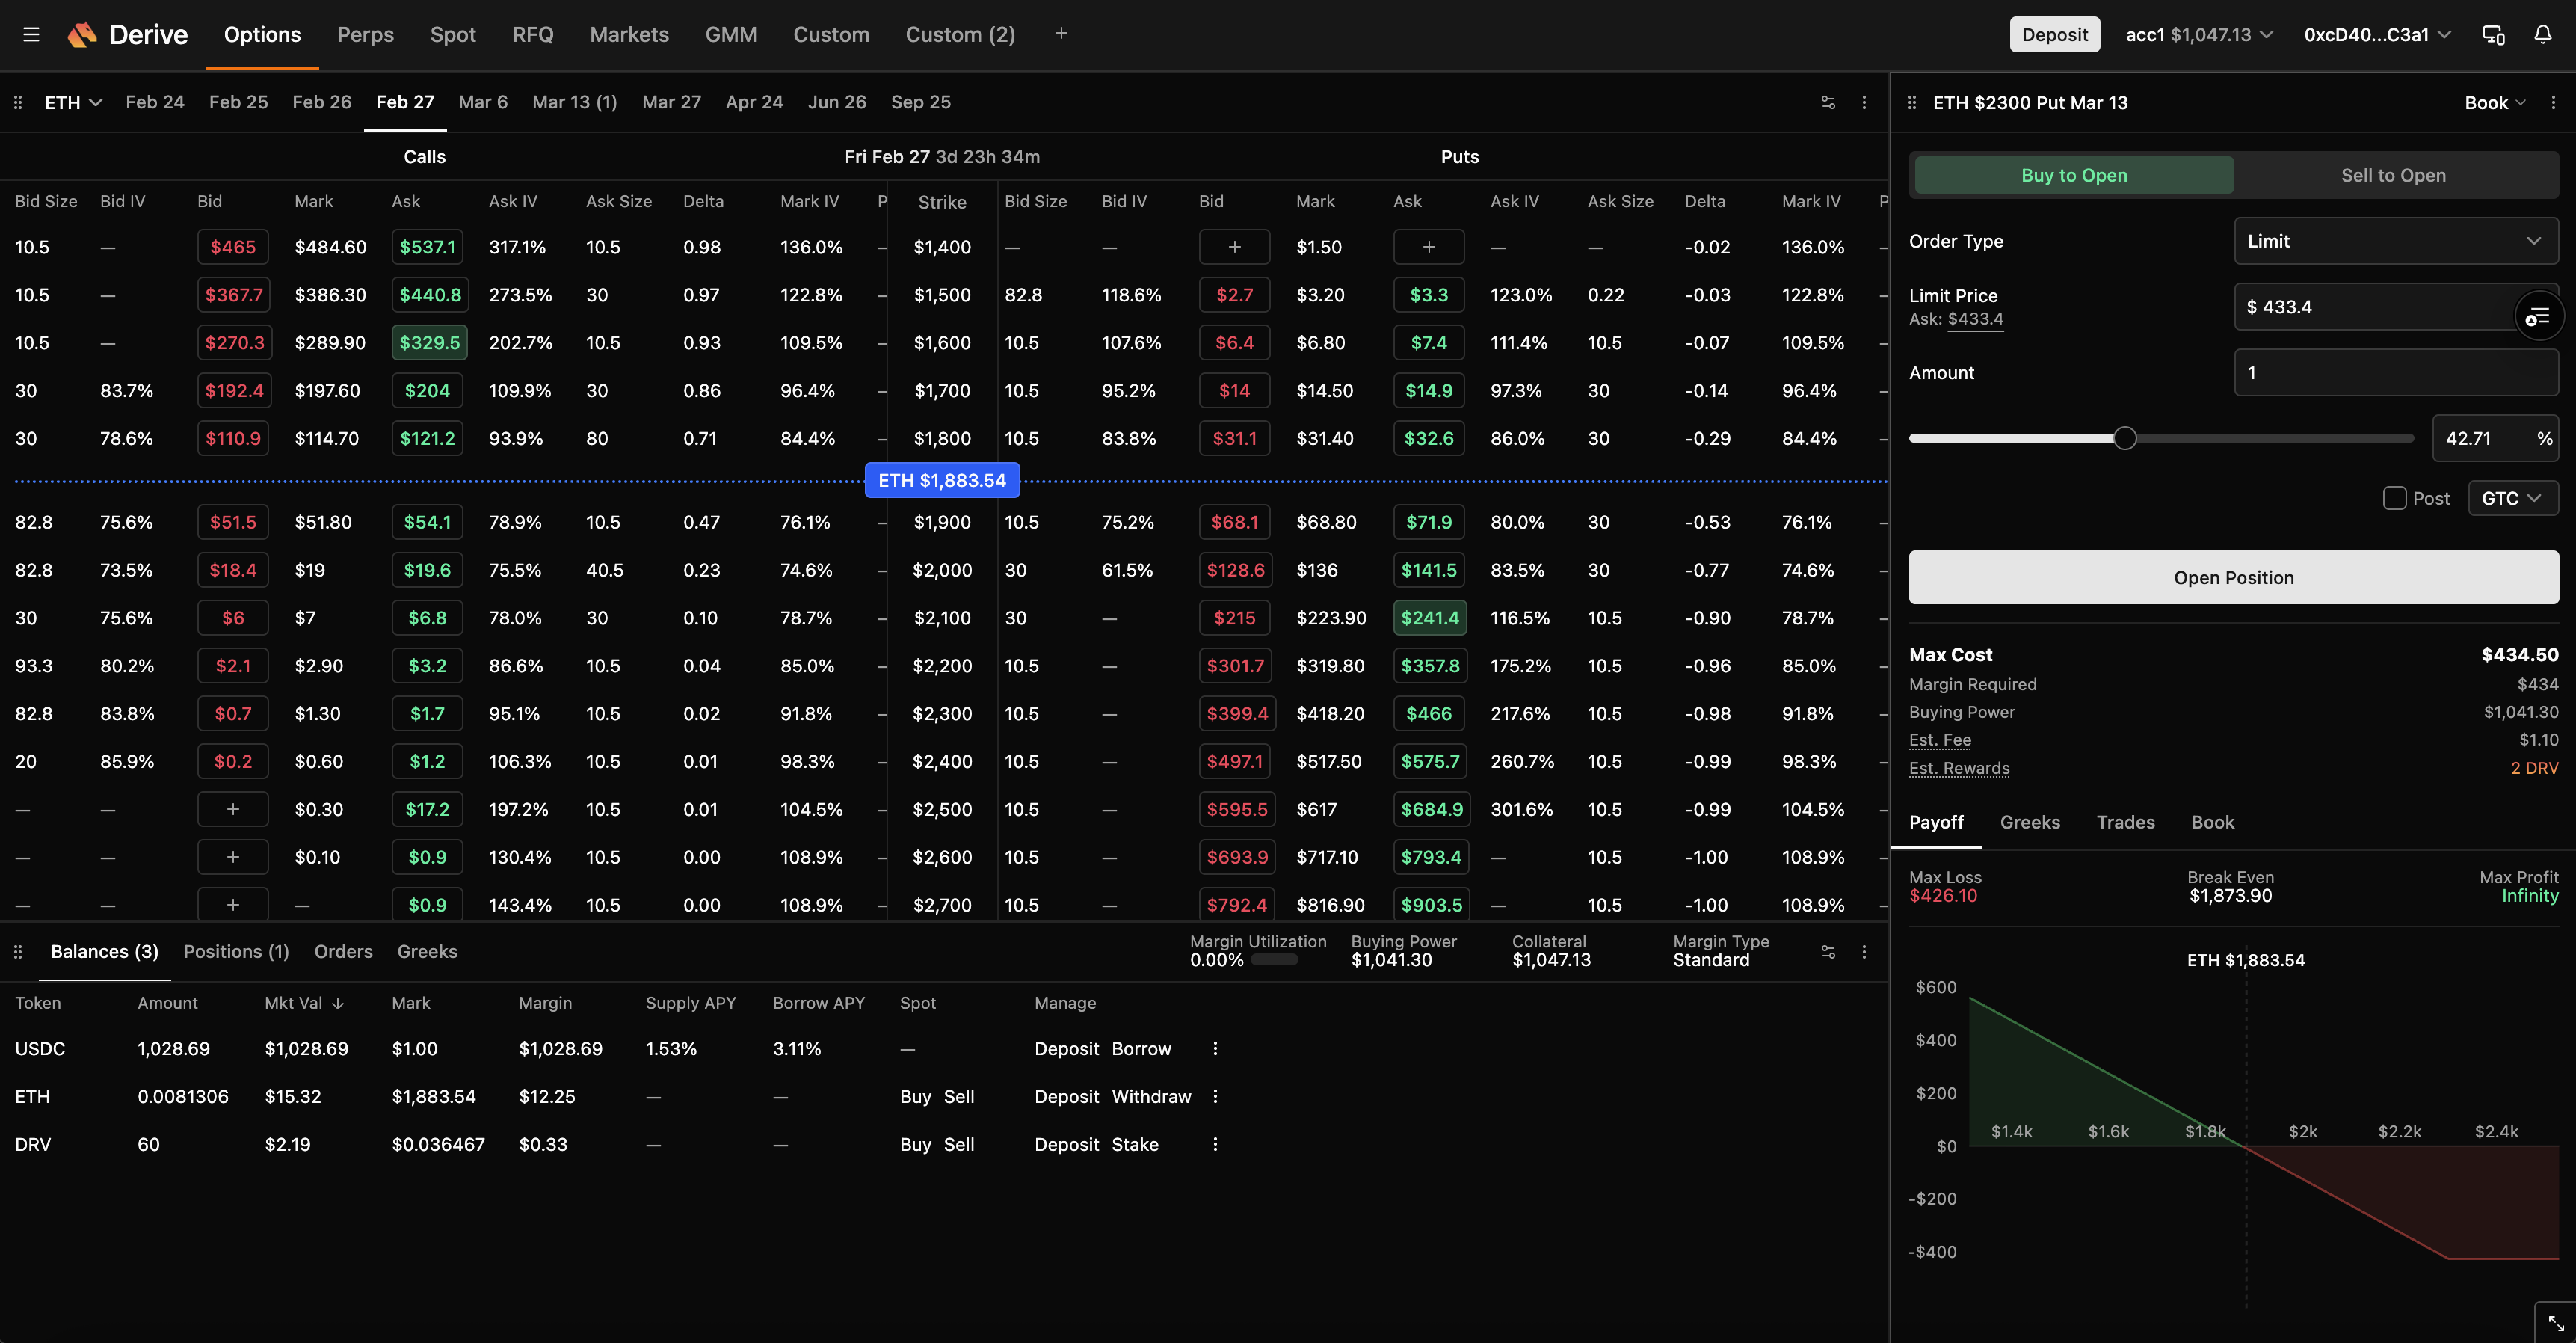Switch to the Perps tab
The height and width of the screenshot is (1343, 2576).
tap(364, 34)
